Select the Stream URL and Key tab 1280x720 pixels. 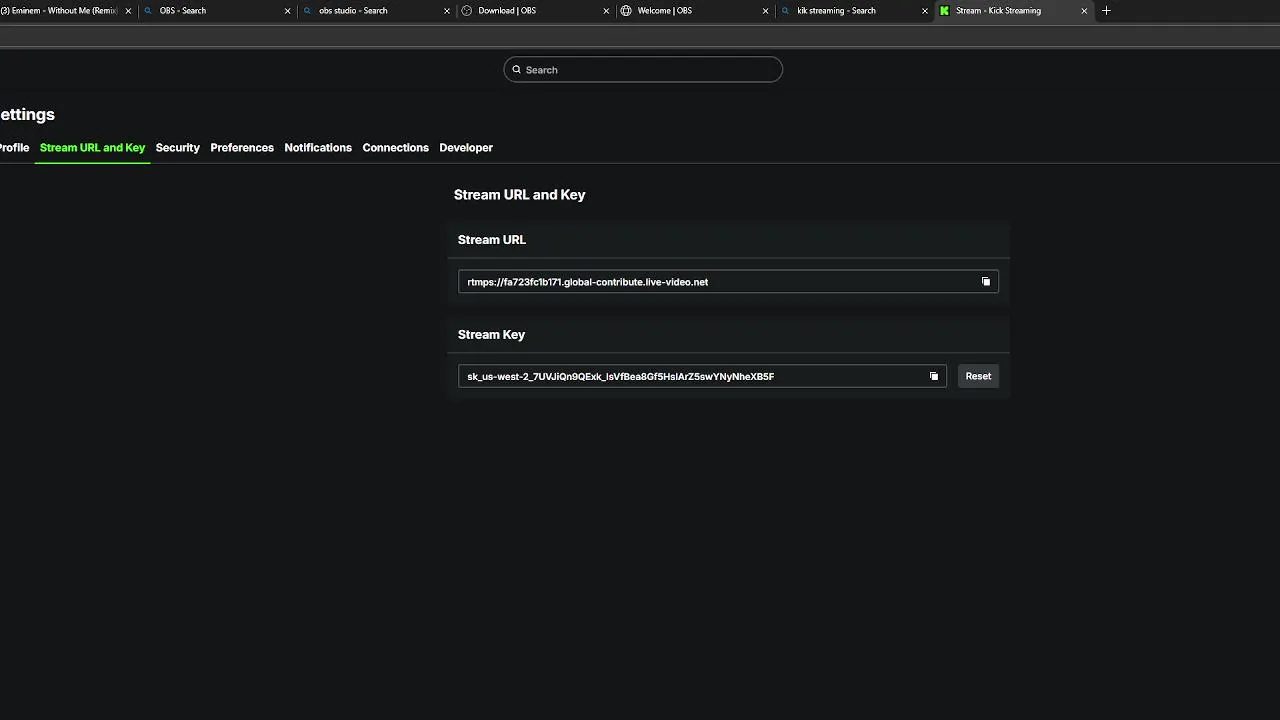(92, 148)
